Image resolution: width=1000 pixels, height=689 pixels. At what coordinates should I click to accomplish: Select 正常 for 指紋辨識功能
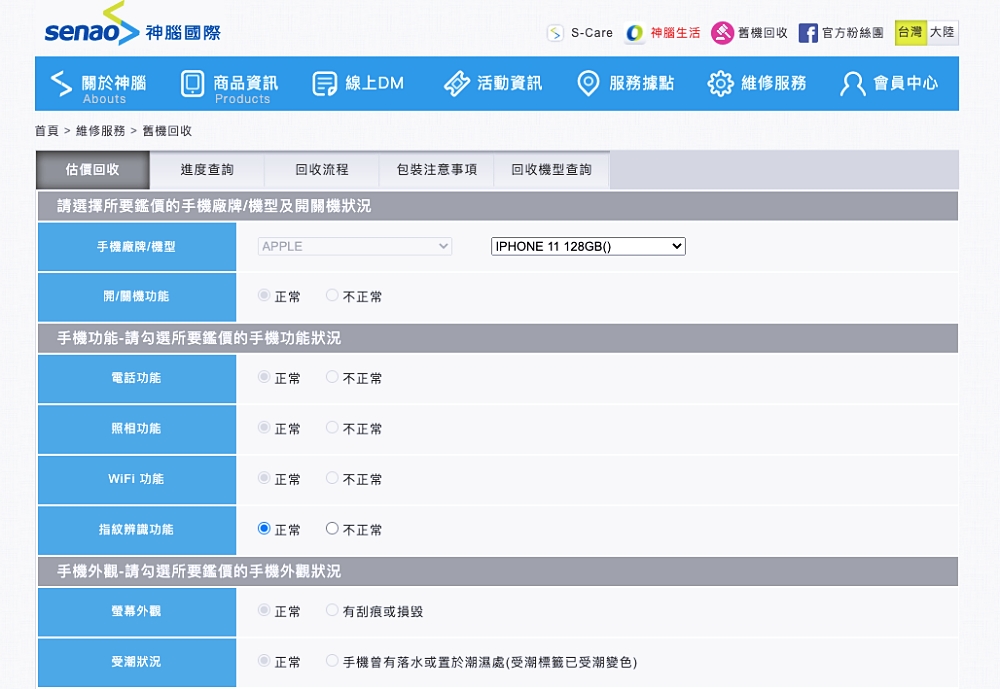[264, 529]
